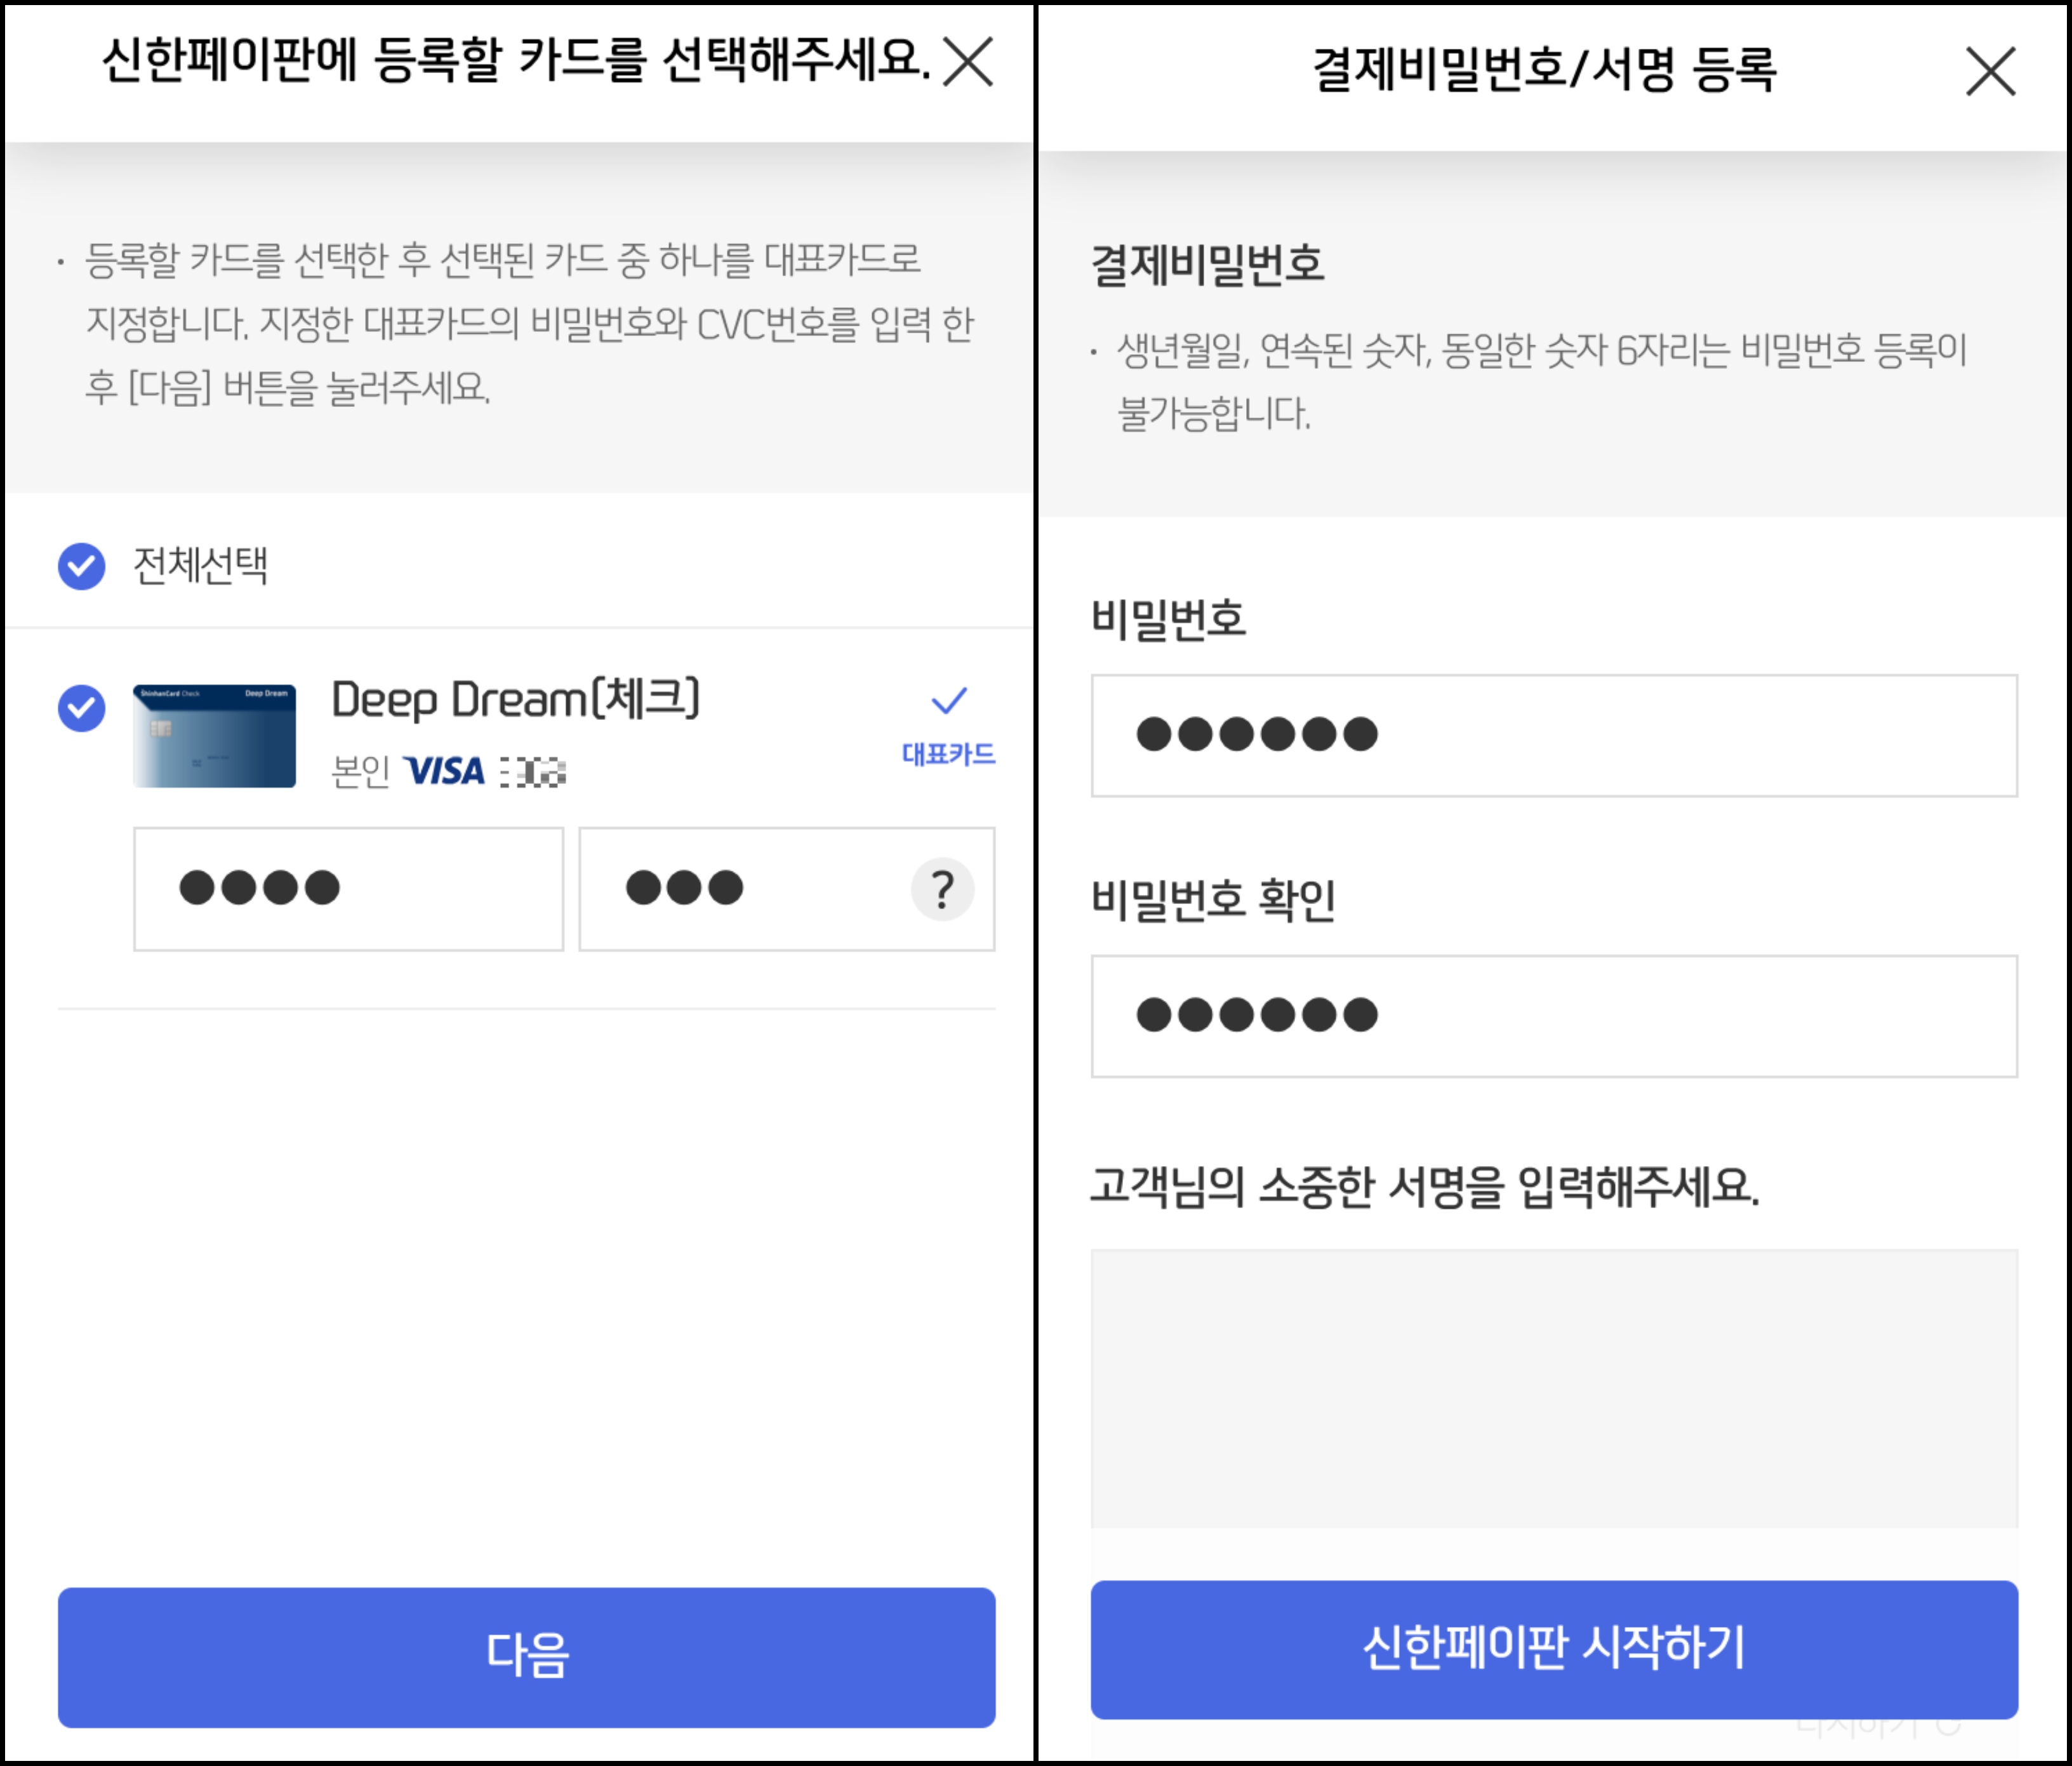This screenshot has width=2072, height=1766.
Task: Toggle the 전체선택 checkbox
Action: pos(82,567)
